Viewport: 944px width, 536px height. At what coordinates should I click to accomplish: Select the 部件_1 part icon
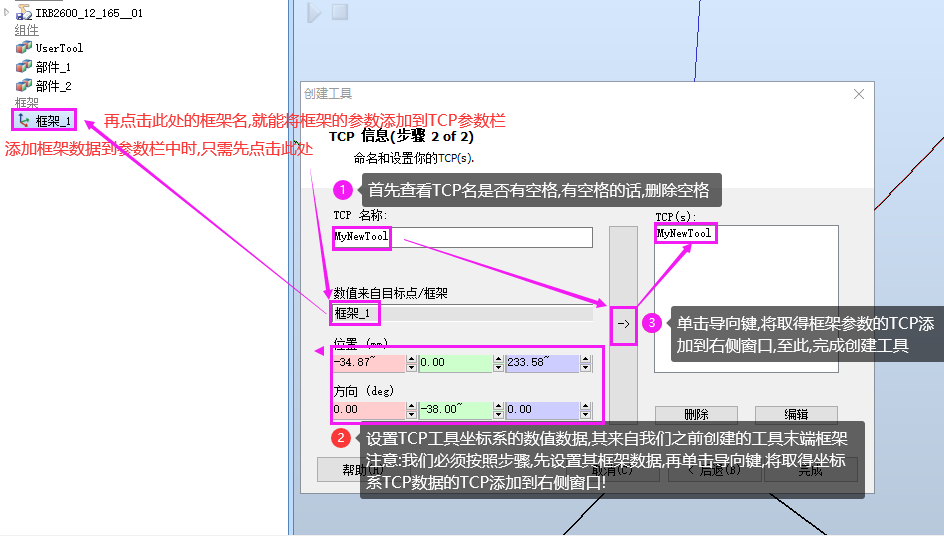23,66
